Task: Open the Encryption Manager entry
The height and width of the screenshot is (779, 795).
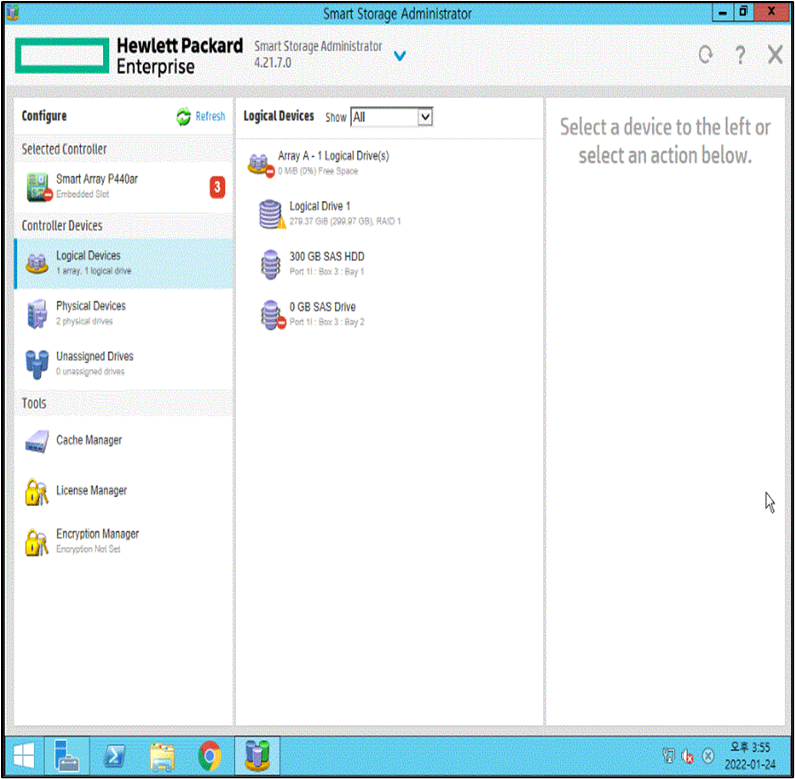Action: [124, 542]
